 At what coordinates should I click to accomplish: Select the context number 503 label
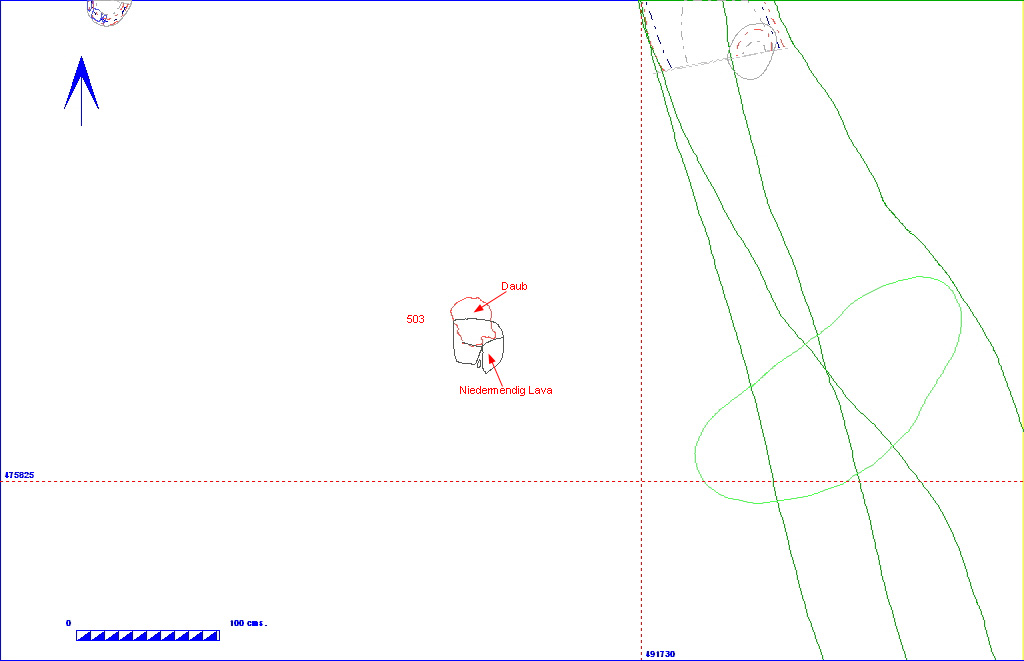coord(415,319)
